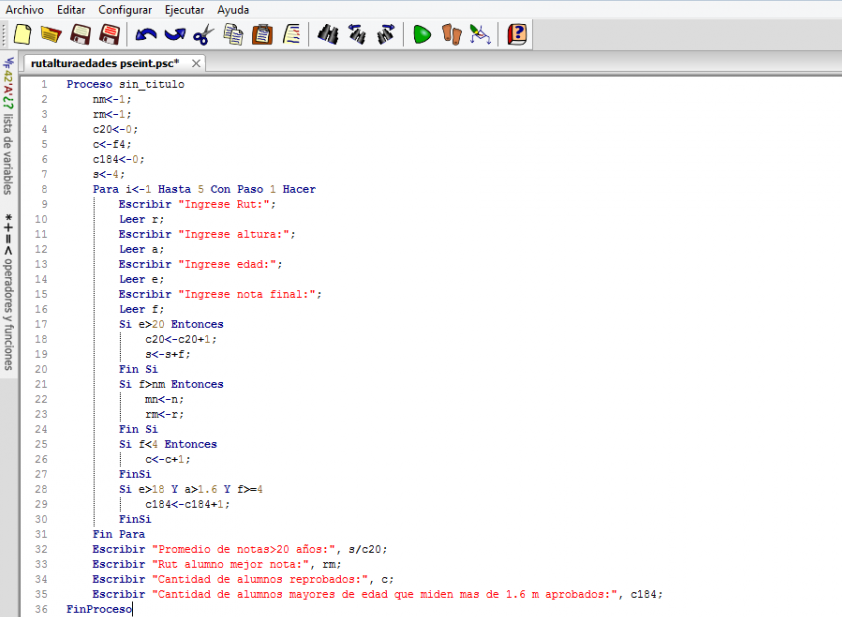Expand the 'lista de variables' side panel
Screen dimensions: 842x617
tap(8, 127)
